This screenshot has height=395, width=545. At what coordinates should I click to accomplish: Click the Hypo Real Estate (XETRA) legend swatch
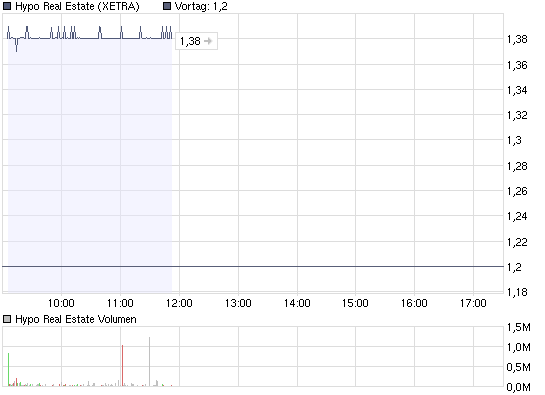pyautogui.click(x=7, y=6)
